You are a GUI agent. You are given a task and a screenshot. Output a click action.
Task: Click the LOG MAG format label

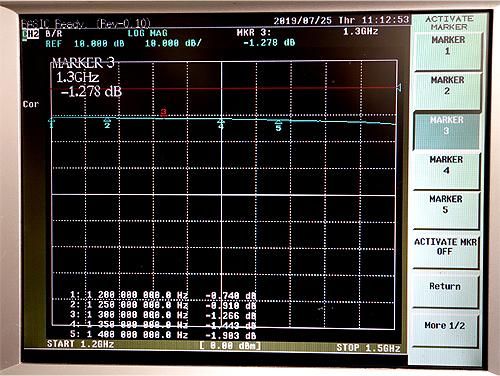pyautogui.click(x=147, y=33)
